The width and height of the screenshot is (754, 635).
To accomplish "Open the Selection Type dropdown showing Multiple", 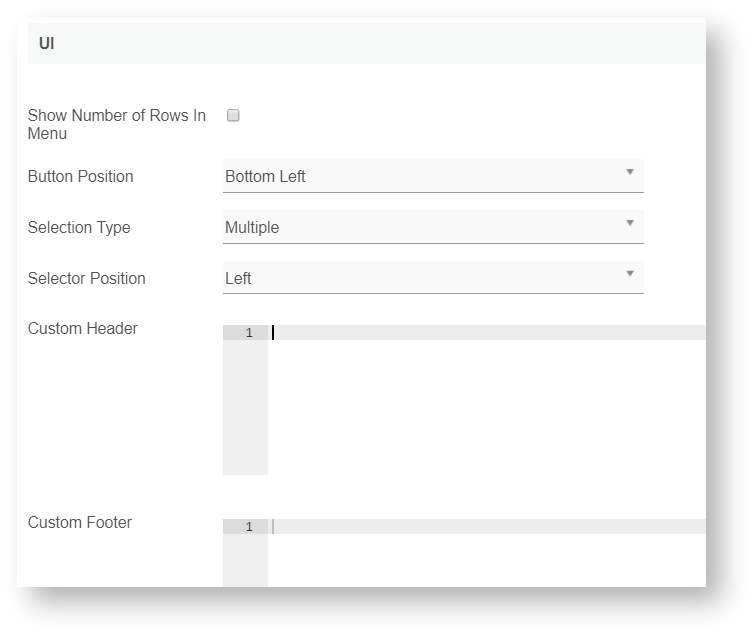I will click(420, 227).
